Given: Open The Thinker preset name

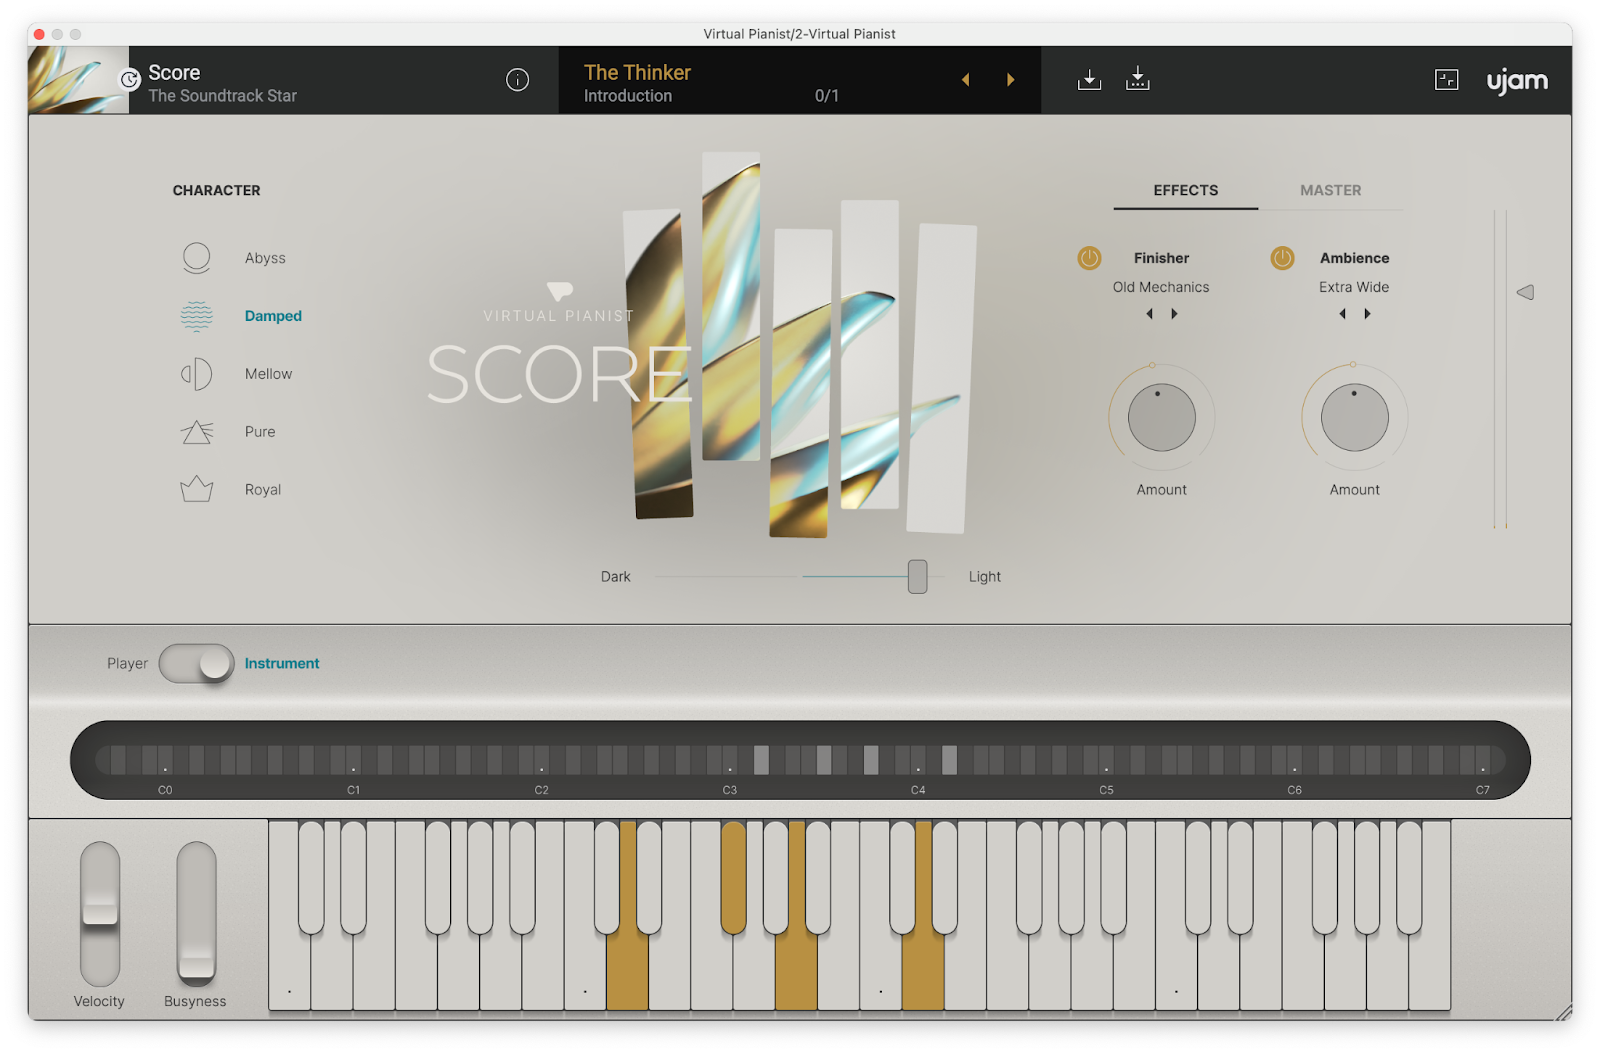Looking at the screenshot, I should point(637,73).
